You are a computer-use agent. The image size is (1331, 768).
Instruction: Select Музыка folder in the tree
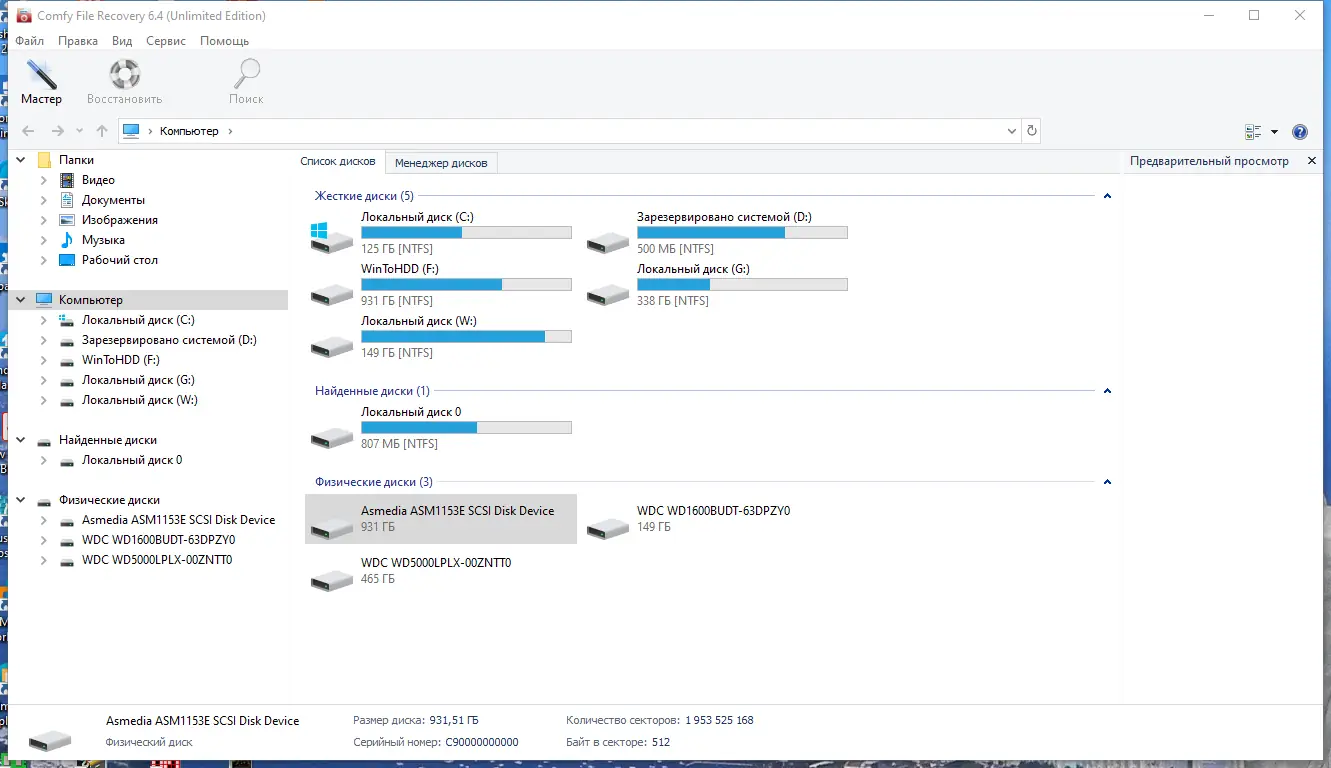point(103,240)
